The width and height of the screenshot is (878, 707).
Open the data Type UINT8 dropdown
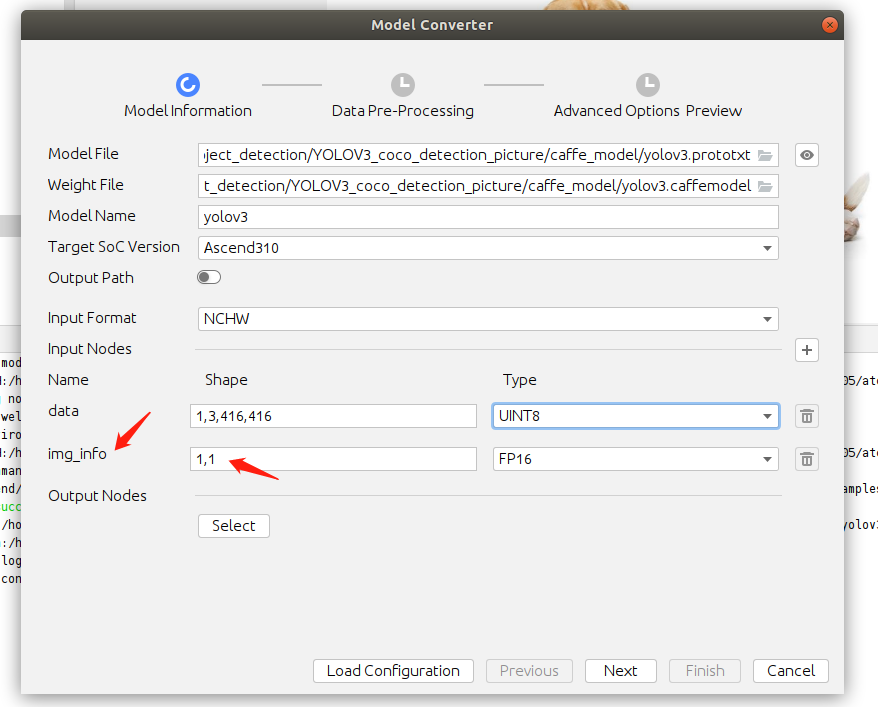(636, 416)
